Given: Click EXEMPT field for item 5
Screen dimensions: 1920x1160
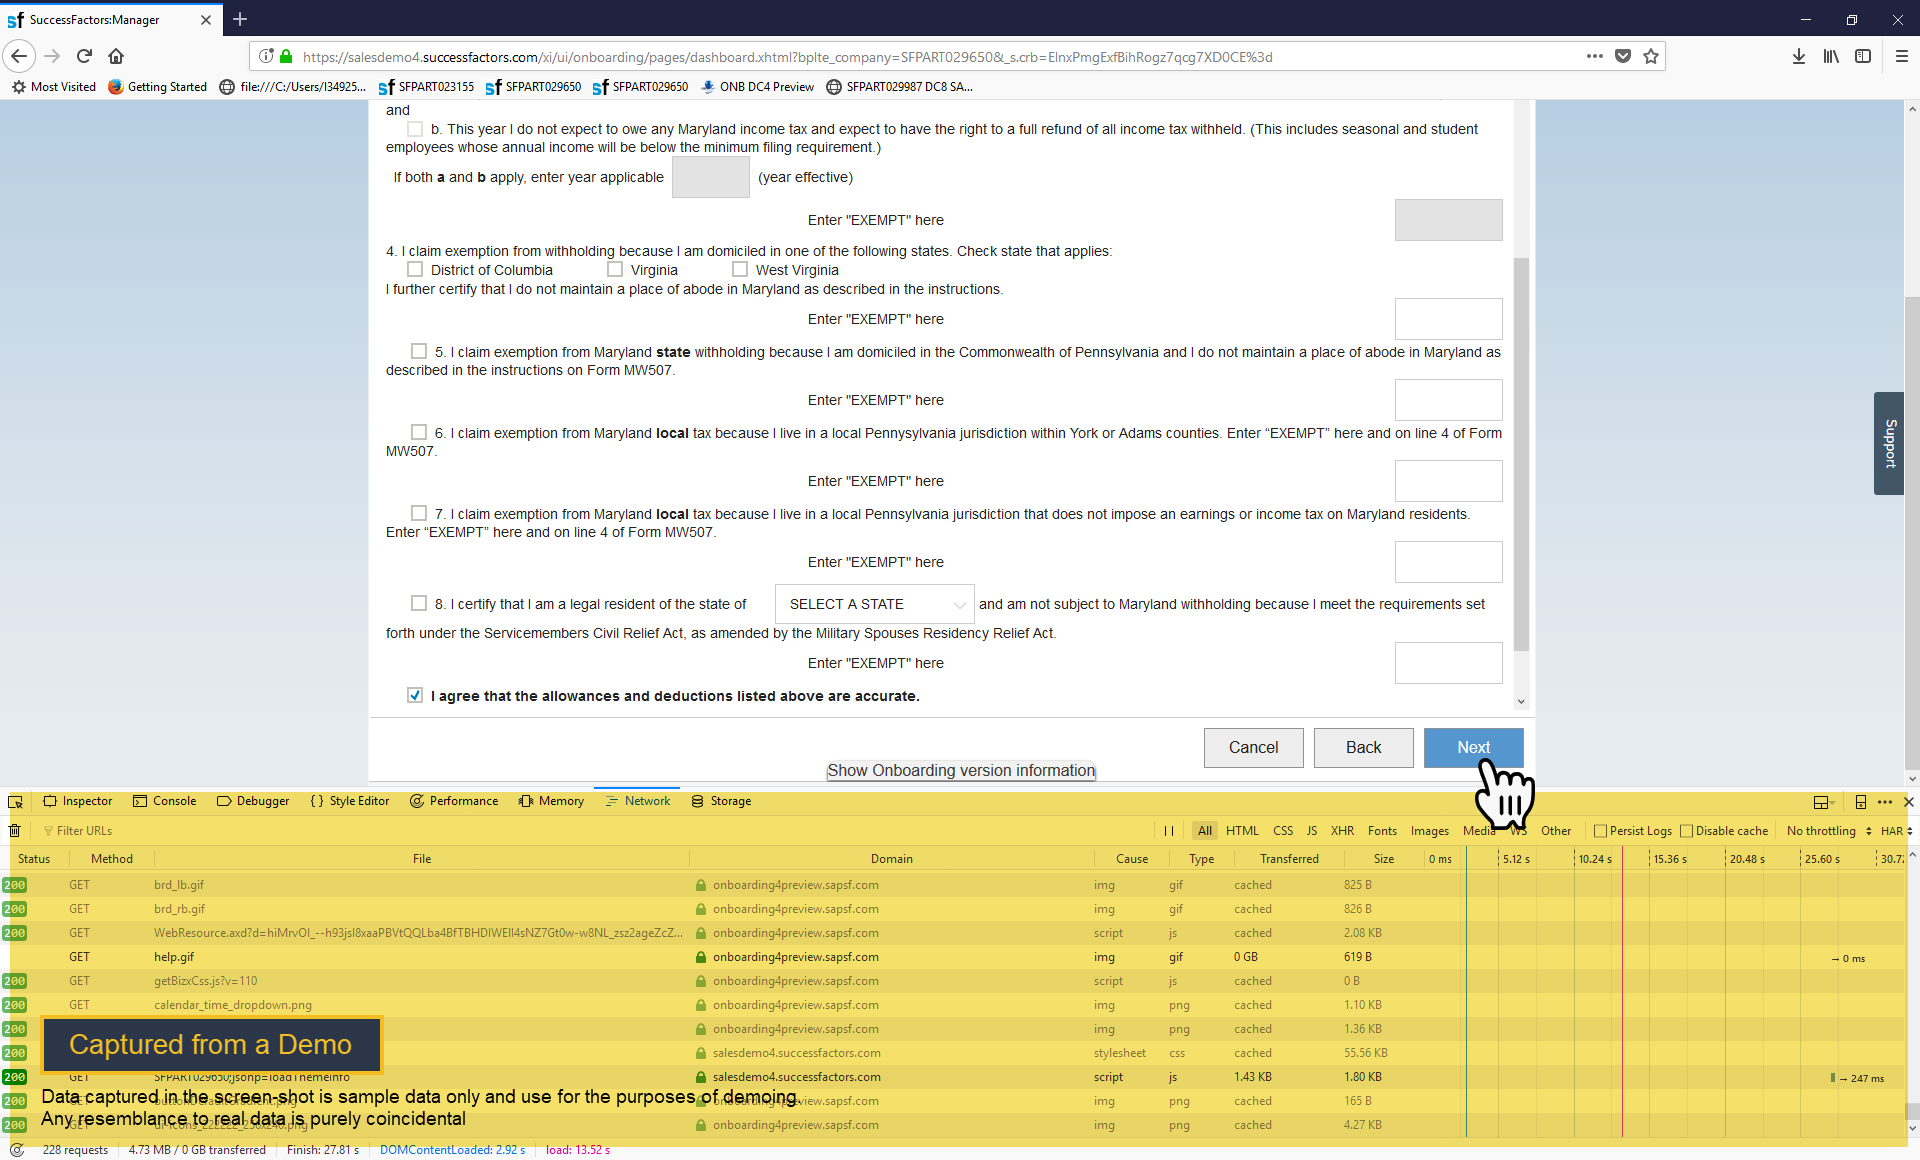Looking at the screenshot, I should click(x=1449, y=400).
